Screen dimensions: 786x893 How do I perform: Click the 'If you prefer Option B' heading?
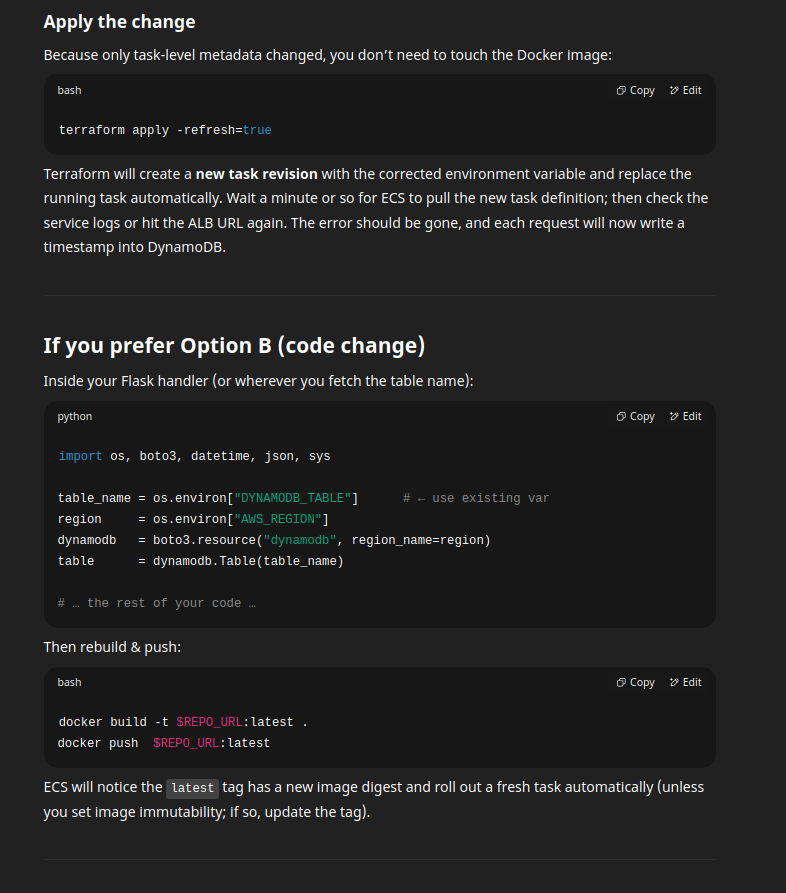click(234, 346)
